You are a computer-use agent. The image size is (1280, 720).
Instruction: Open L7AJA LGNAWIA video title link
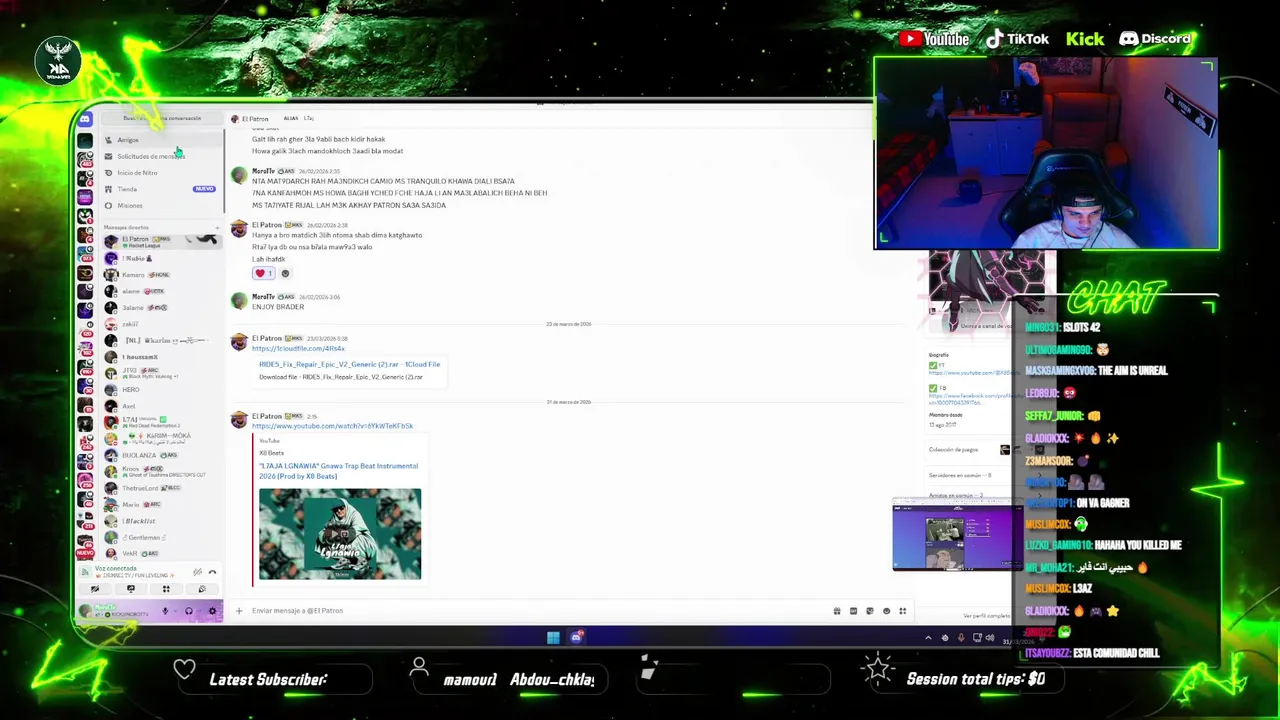338,471
